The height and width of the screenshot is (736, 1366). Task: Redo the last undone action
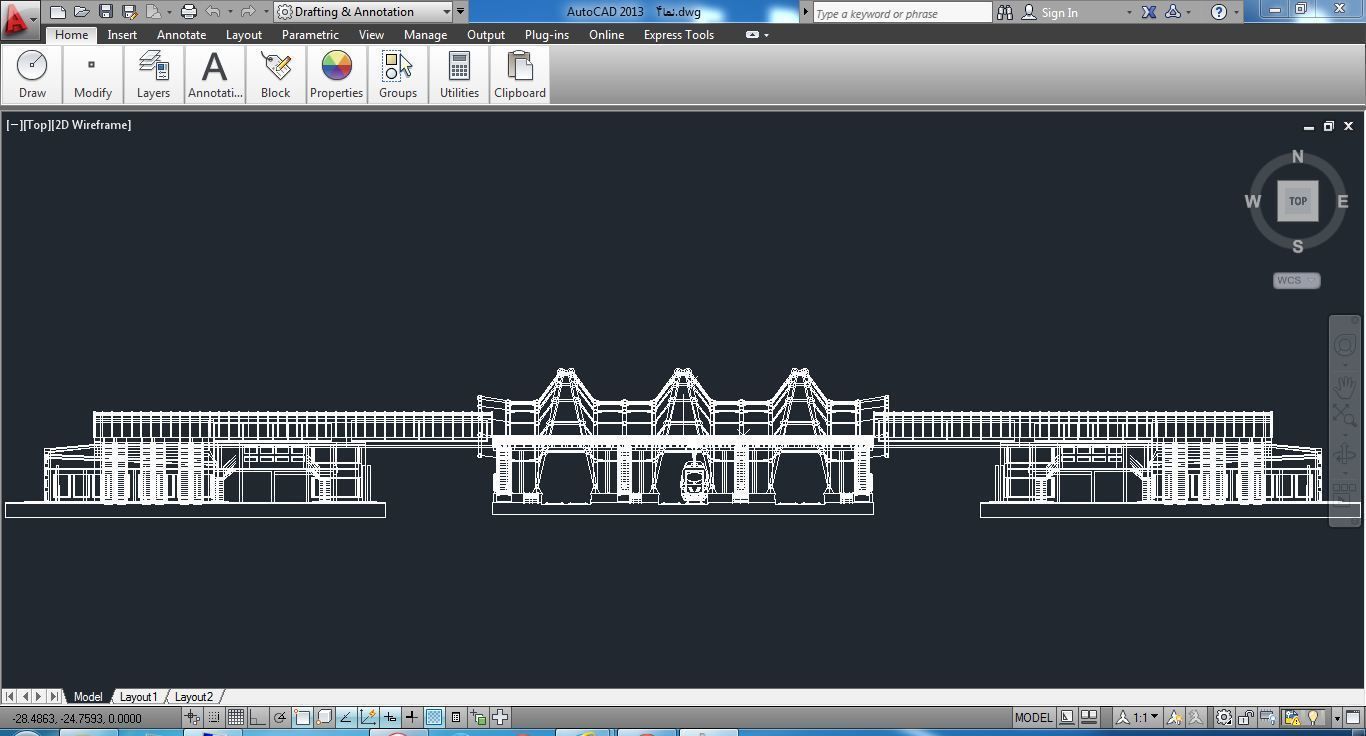[x=248, y=12]
